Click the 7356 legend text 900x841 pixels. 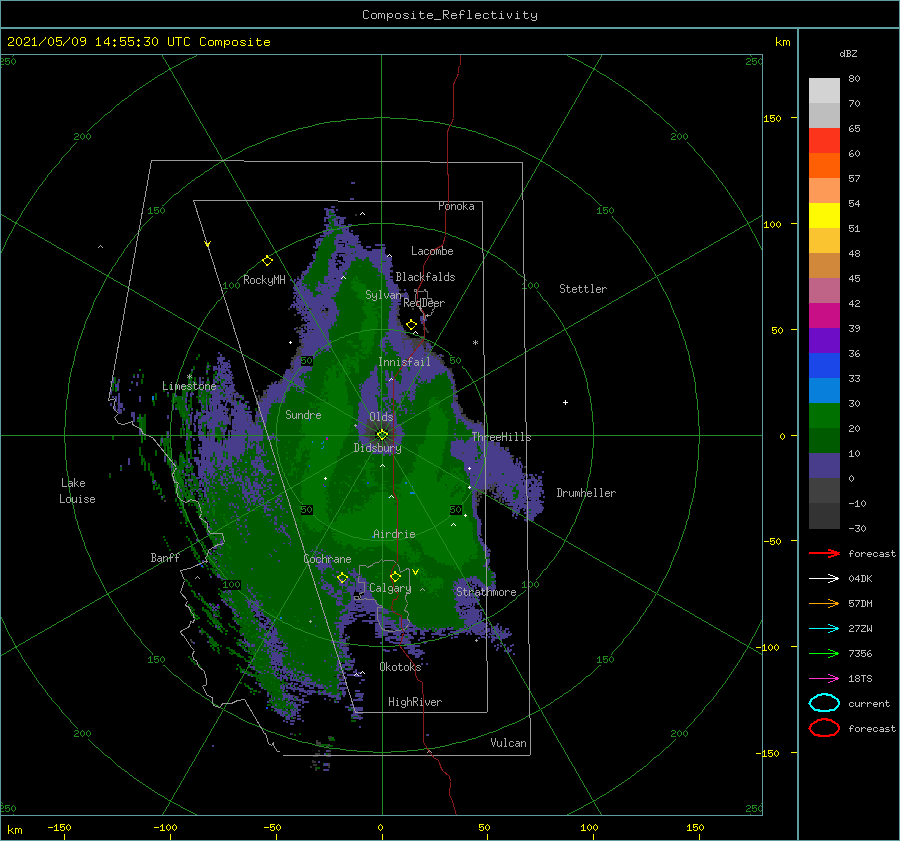click(x=860, y=653)
